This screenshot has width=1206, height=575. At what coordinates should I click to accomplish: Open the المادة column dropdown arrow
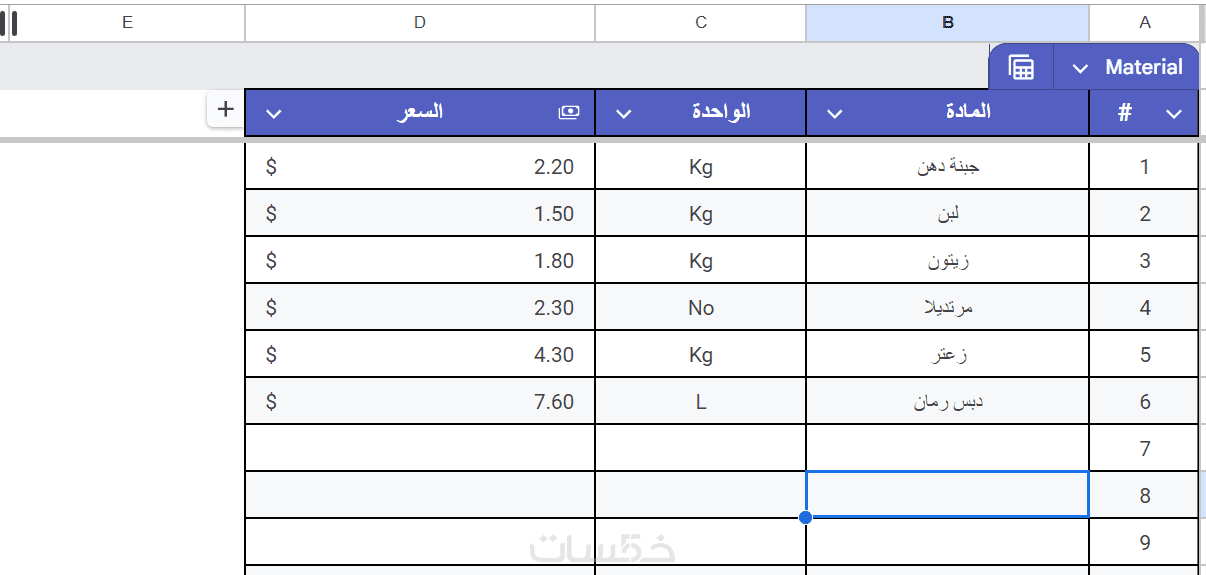[835, 114]
